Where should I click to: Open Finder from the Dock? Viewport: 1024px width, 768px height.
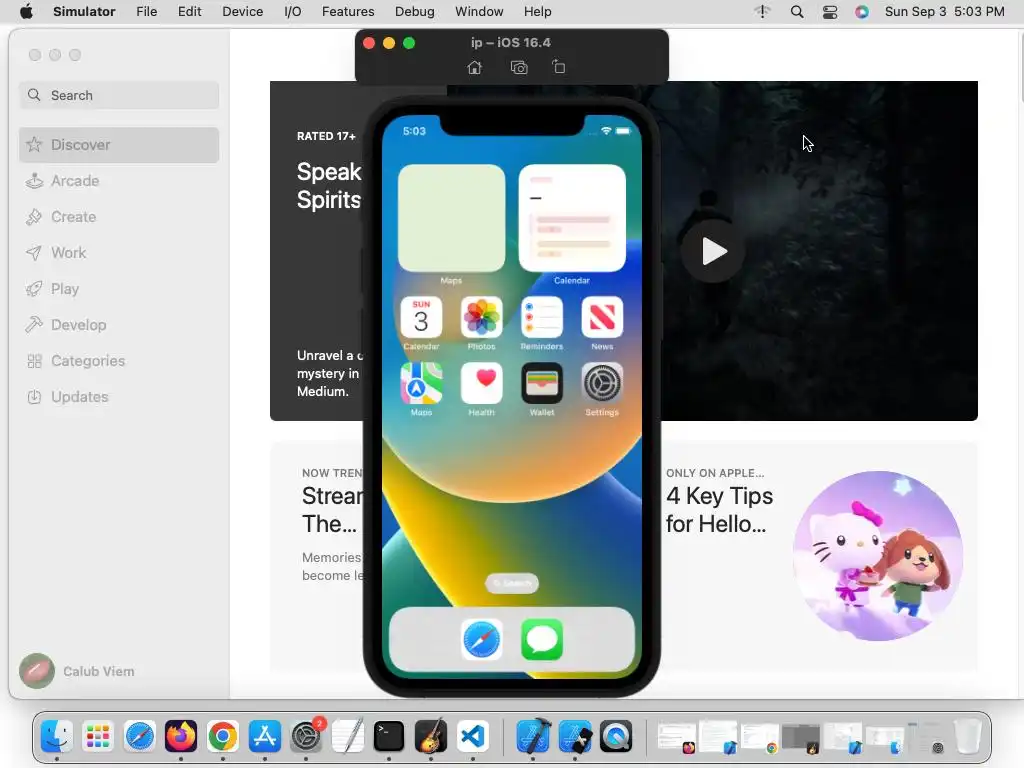pos(57,737)
